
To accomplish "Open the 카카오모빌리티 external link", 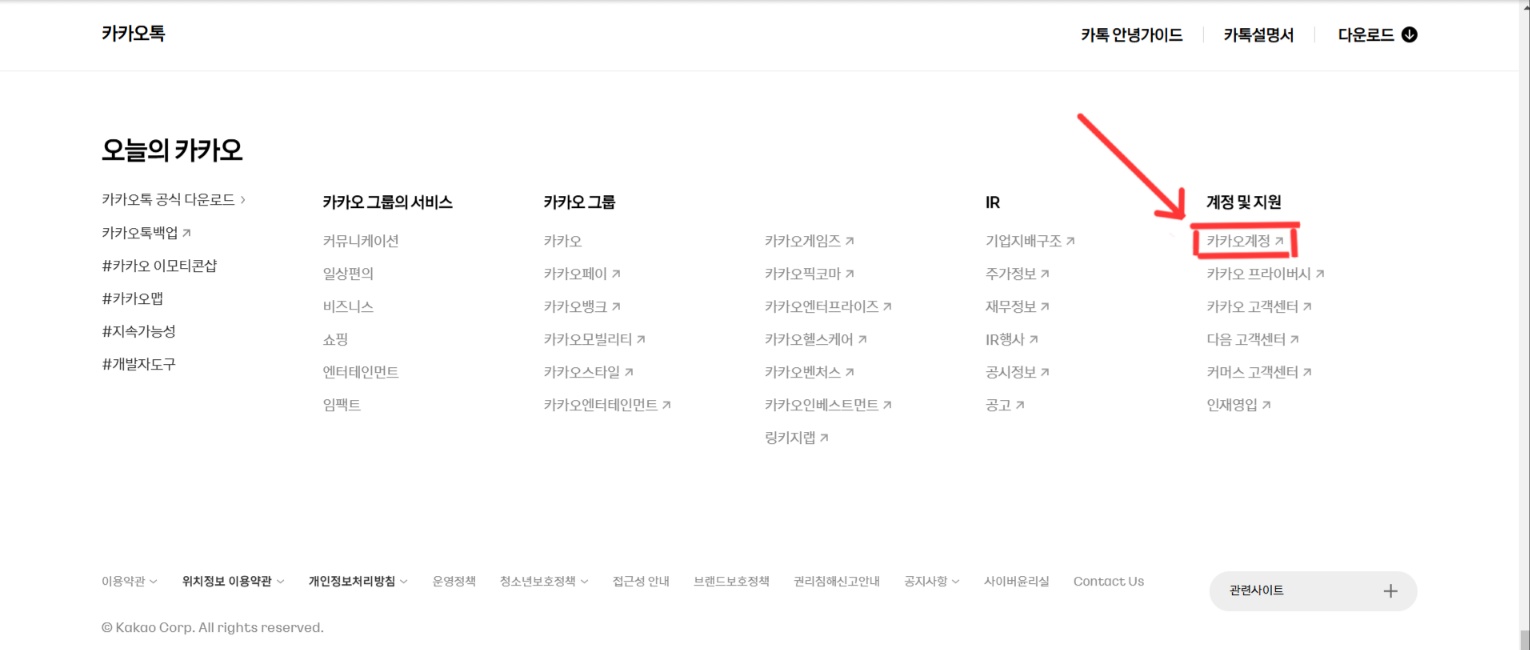I will tap(595, 340).
